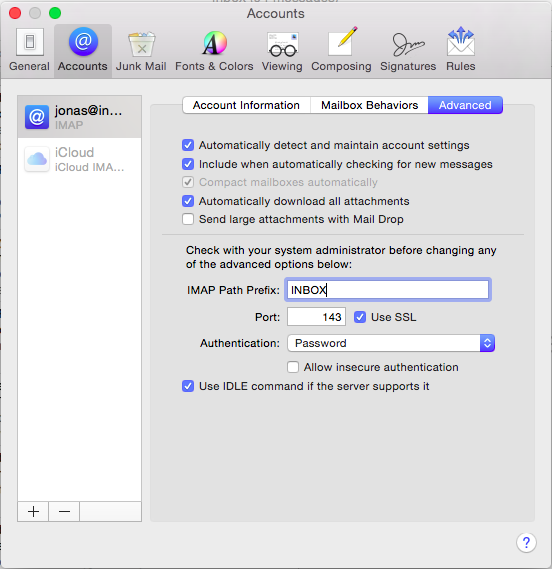Screen dimensions: 552x569
Task: Open the Composing preferences pane
Action: click(x=341, y=50)
